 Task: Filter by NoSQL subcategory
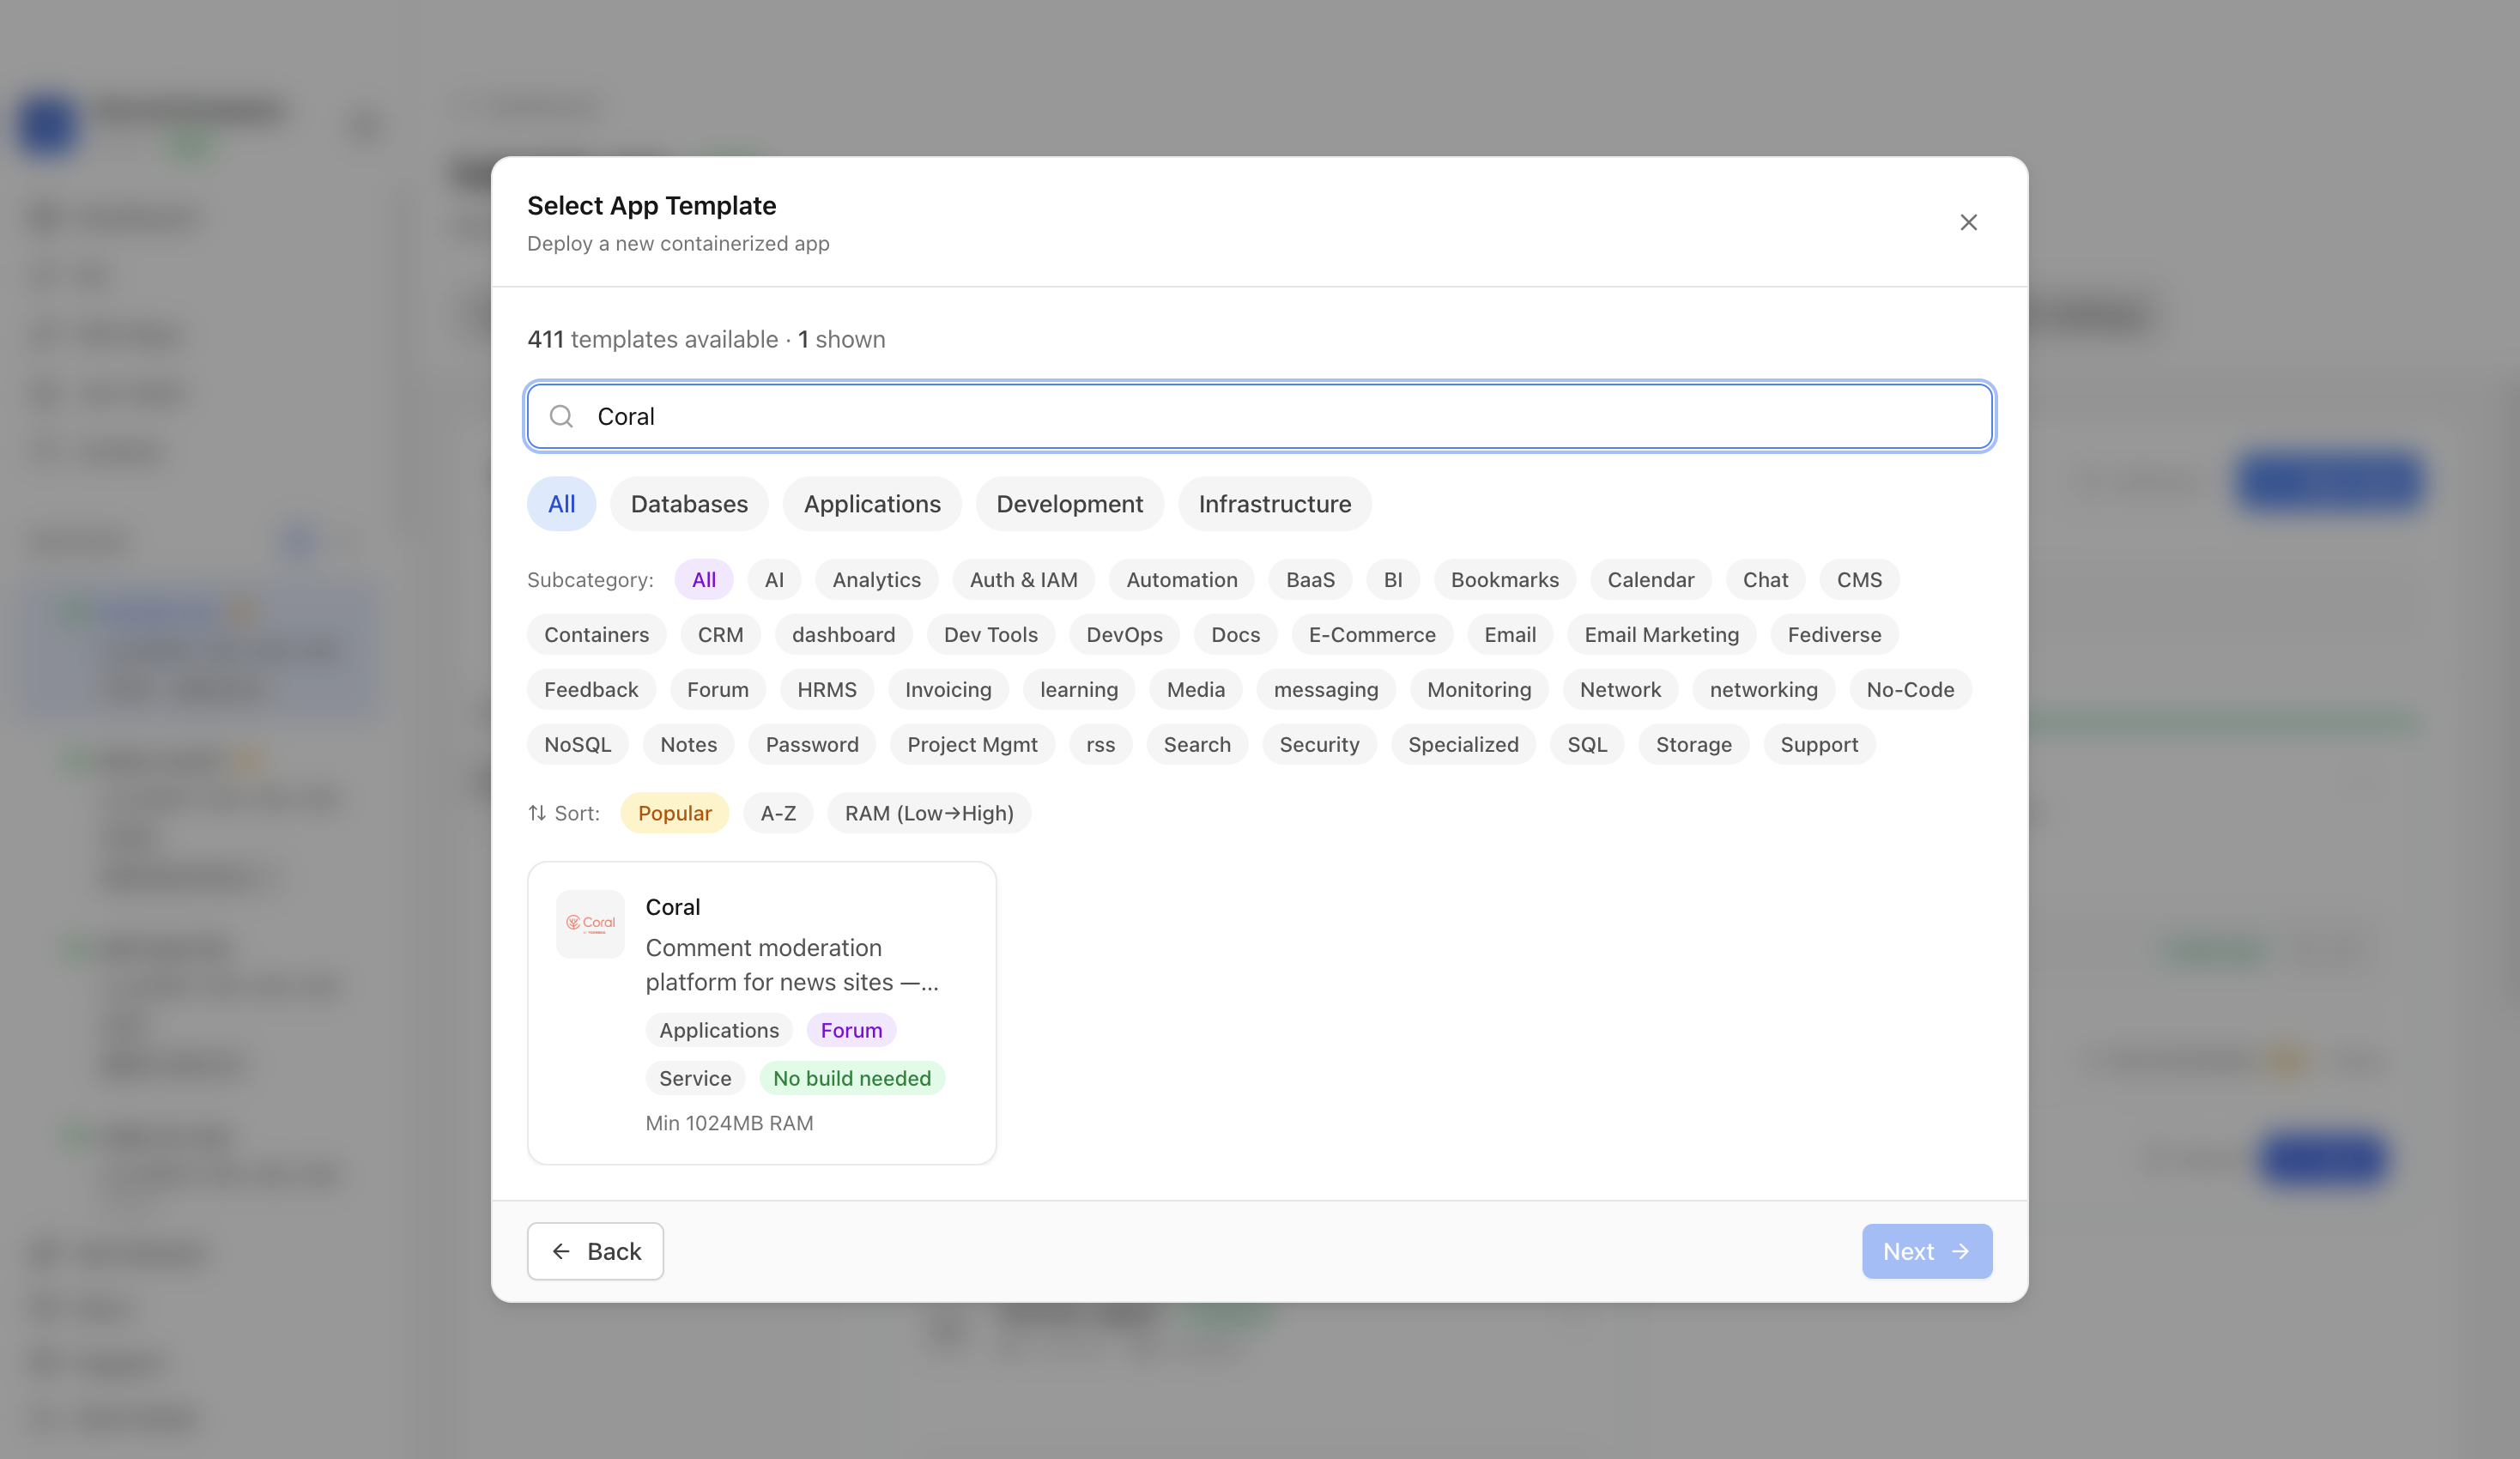click(x=578, y=745)
